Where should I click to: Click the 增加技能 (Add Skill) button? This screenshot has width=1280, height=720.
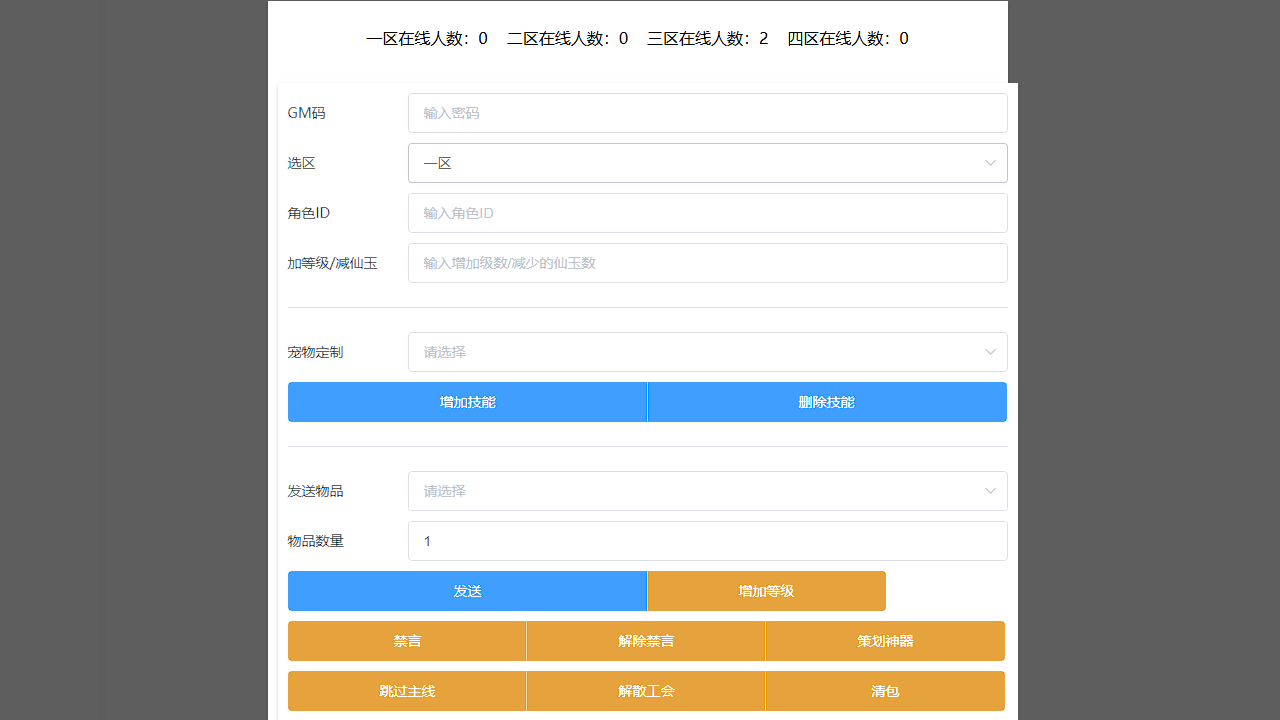point(467,401)
